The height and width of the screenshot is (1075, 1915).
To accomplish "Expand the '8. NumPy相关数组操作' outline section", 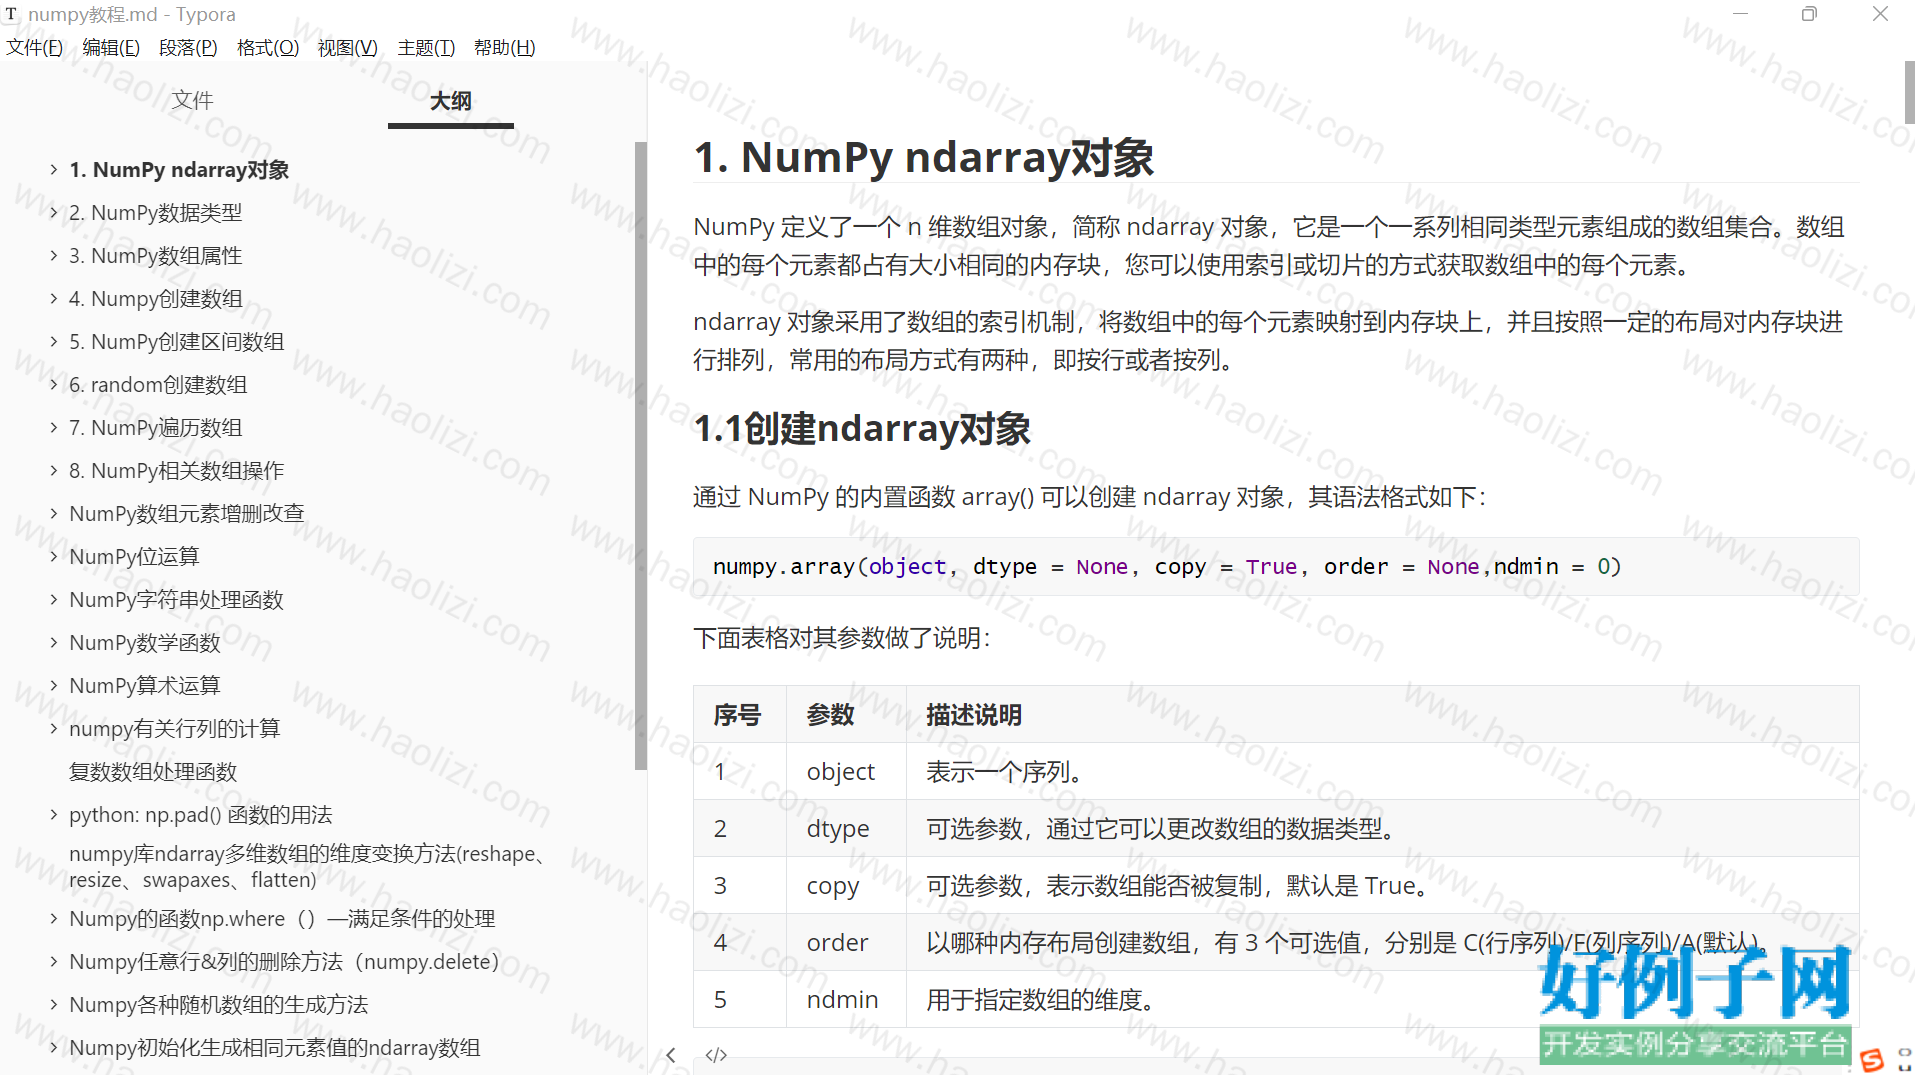I will pos(54,471).
